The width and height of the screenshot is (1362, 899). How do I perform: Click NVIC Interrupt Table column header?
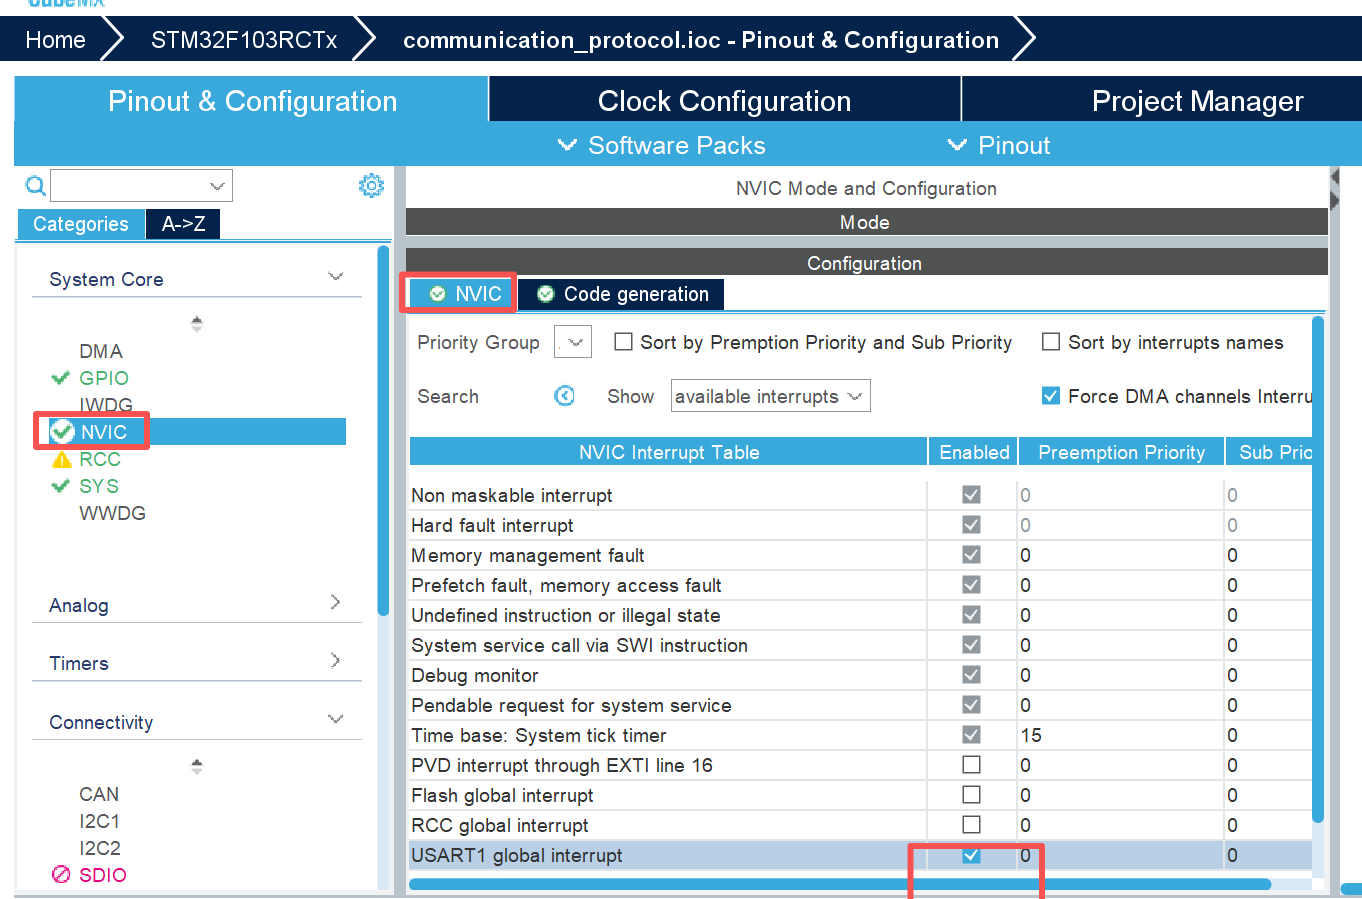point(669,452)
